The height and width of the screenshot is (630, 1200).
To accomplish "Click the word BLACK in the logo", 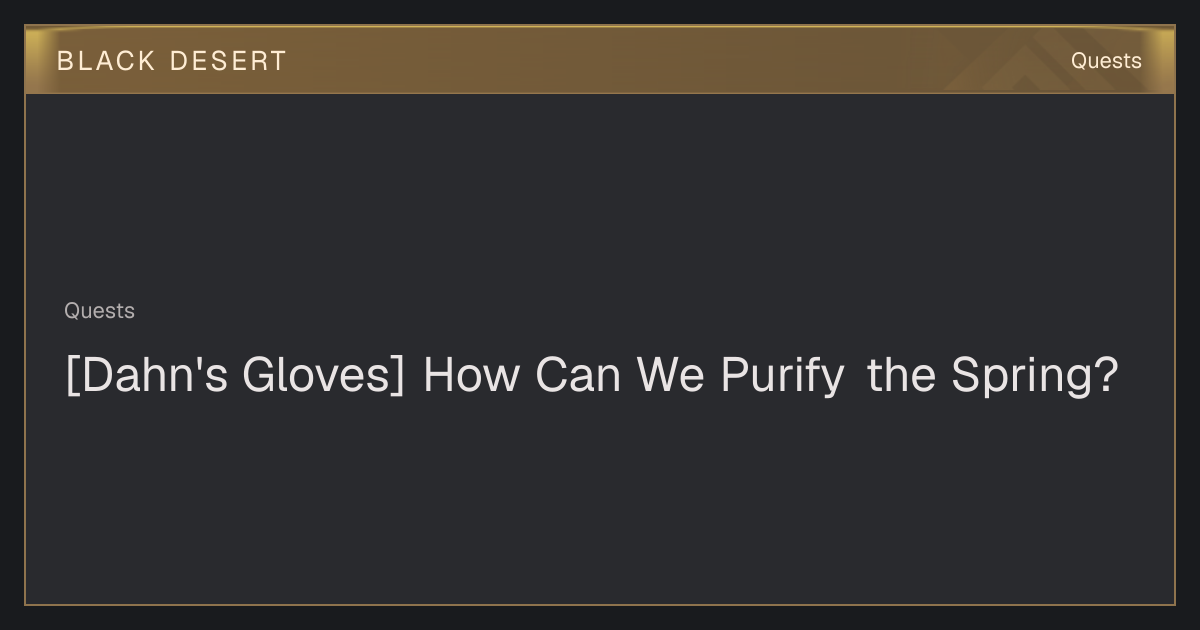I will point(106,61).
